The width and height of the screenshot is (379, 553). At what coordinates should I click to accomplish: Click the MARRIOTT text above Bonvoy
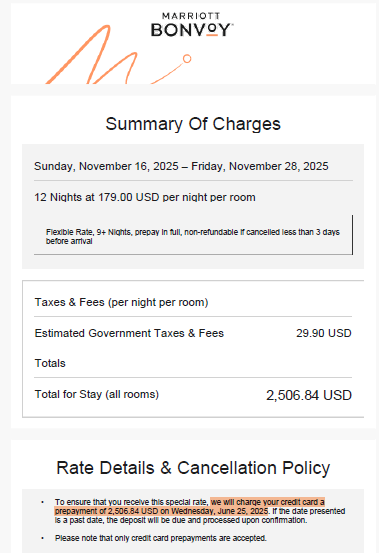(x=186, y=16)
